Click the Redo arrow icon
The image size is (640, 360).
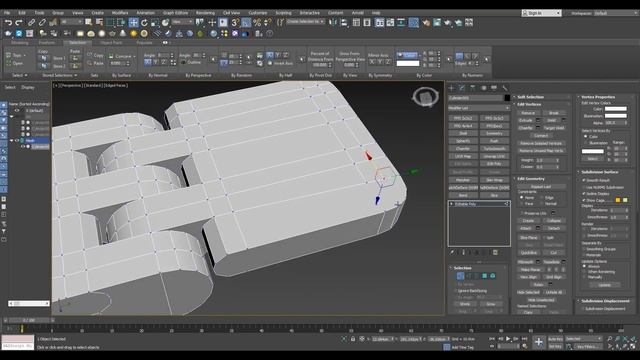coord(19,22)
